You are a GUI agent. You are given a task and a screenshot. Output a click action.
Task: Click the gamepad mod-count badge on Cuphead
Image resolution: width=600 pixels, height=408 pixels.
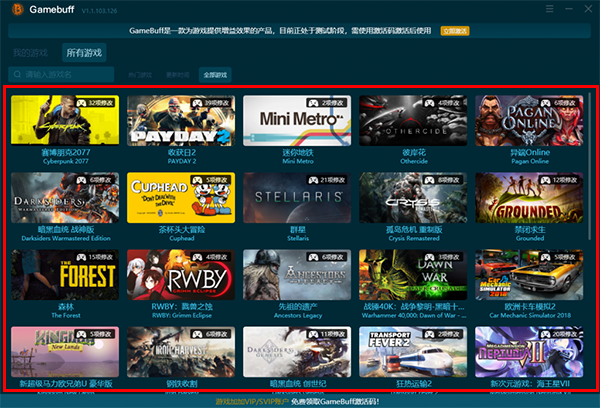pyautogui.click(x=210, y=180)
